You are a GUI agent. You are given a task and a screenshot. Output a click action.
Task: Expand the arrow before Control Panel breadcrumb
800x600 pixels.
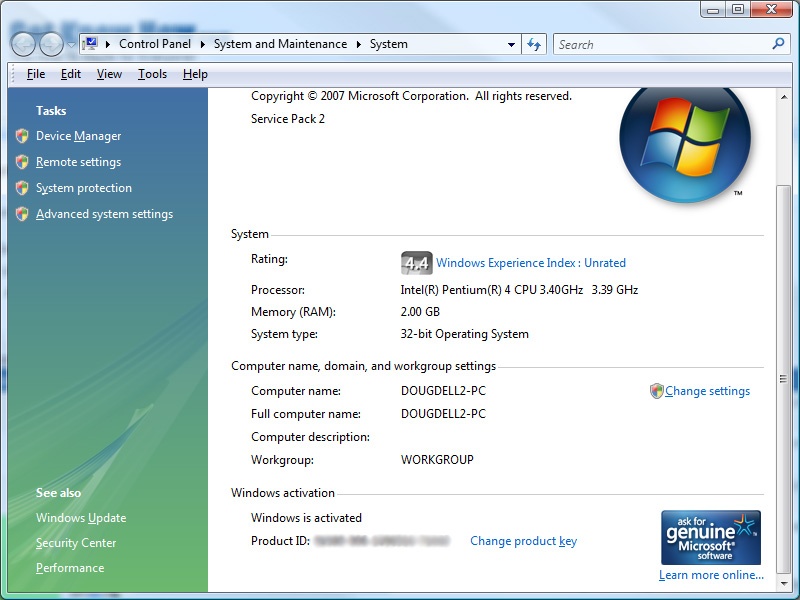(x=108, y=44)
